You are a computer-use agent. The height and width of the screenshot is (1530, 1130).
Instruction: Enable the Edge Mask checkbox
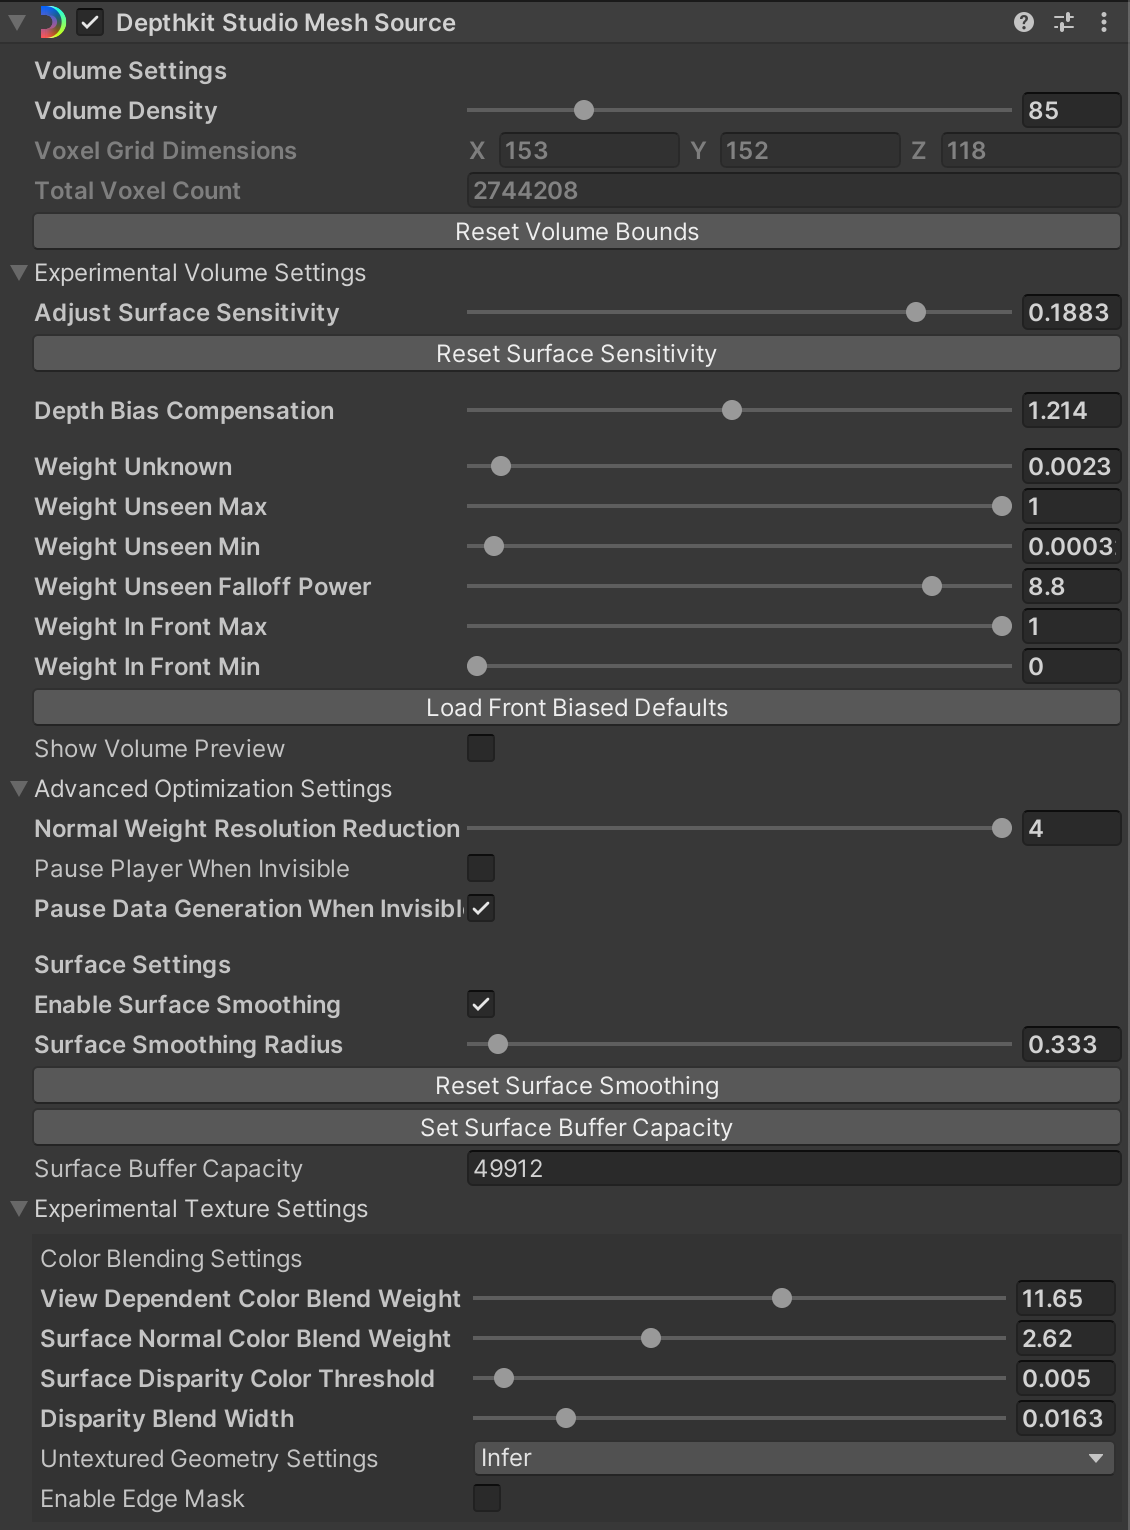[x=487, y=1498]
